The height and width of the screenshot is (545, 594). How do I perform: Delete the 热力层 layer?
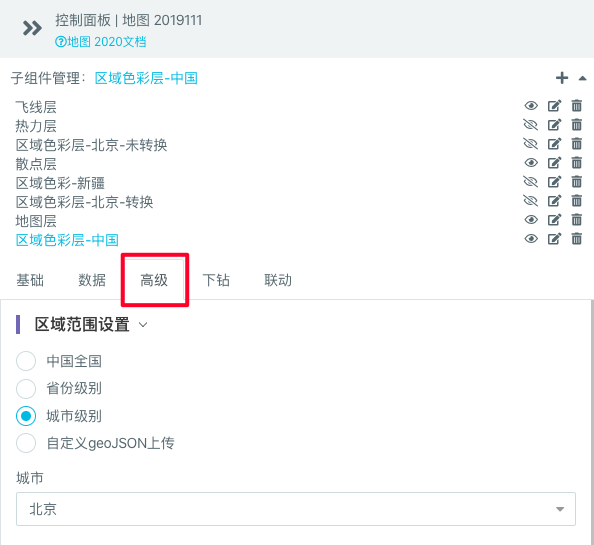(x=577, y=125)
